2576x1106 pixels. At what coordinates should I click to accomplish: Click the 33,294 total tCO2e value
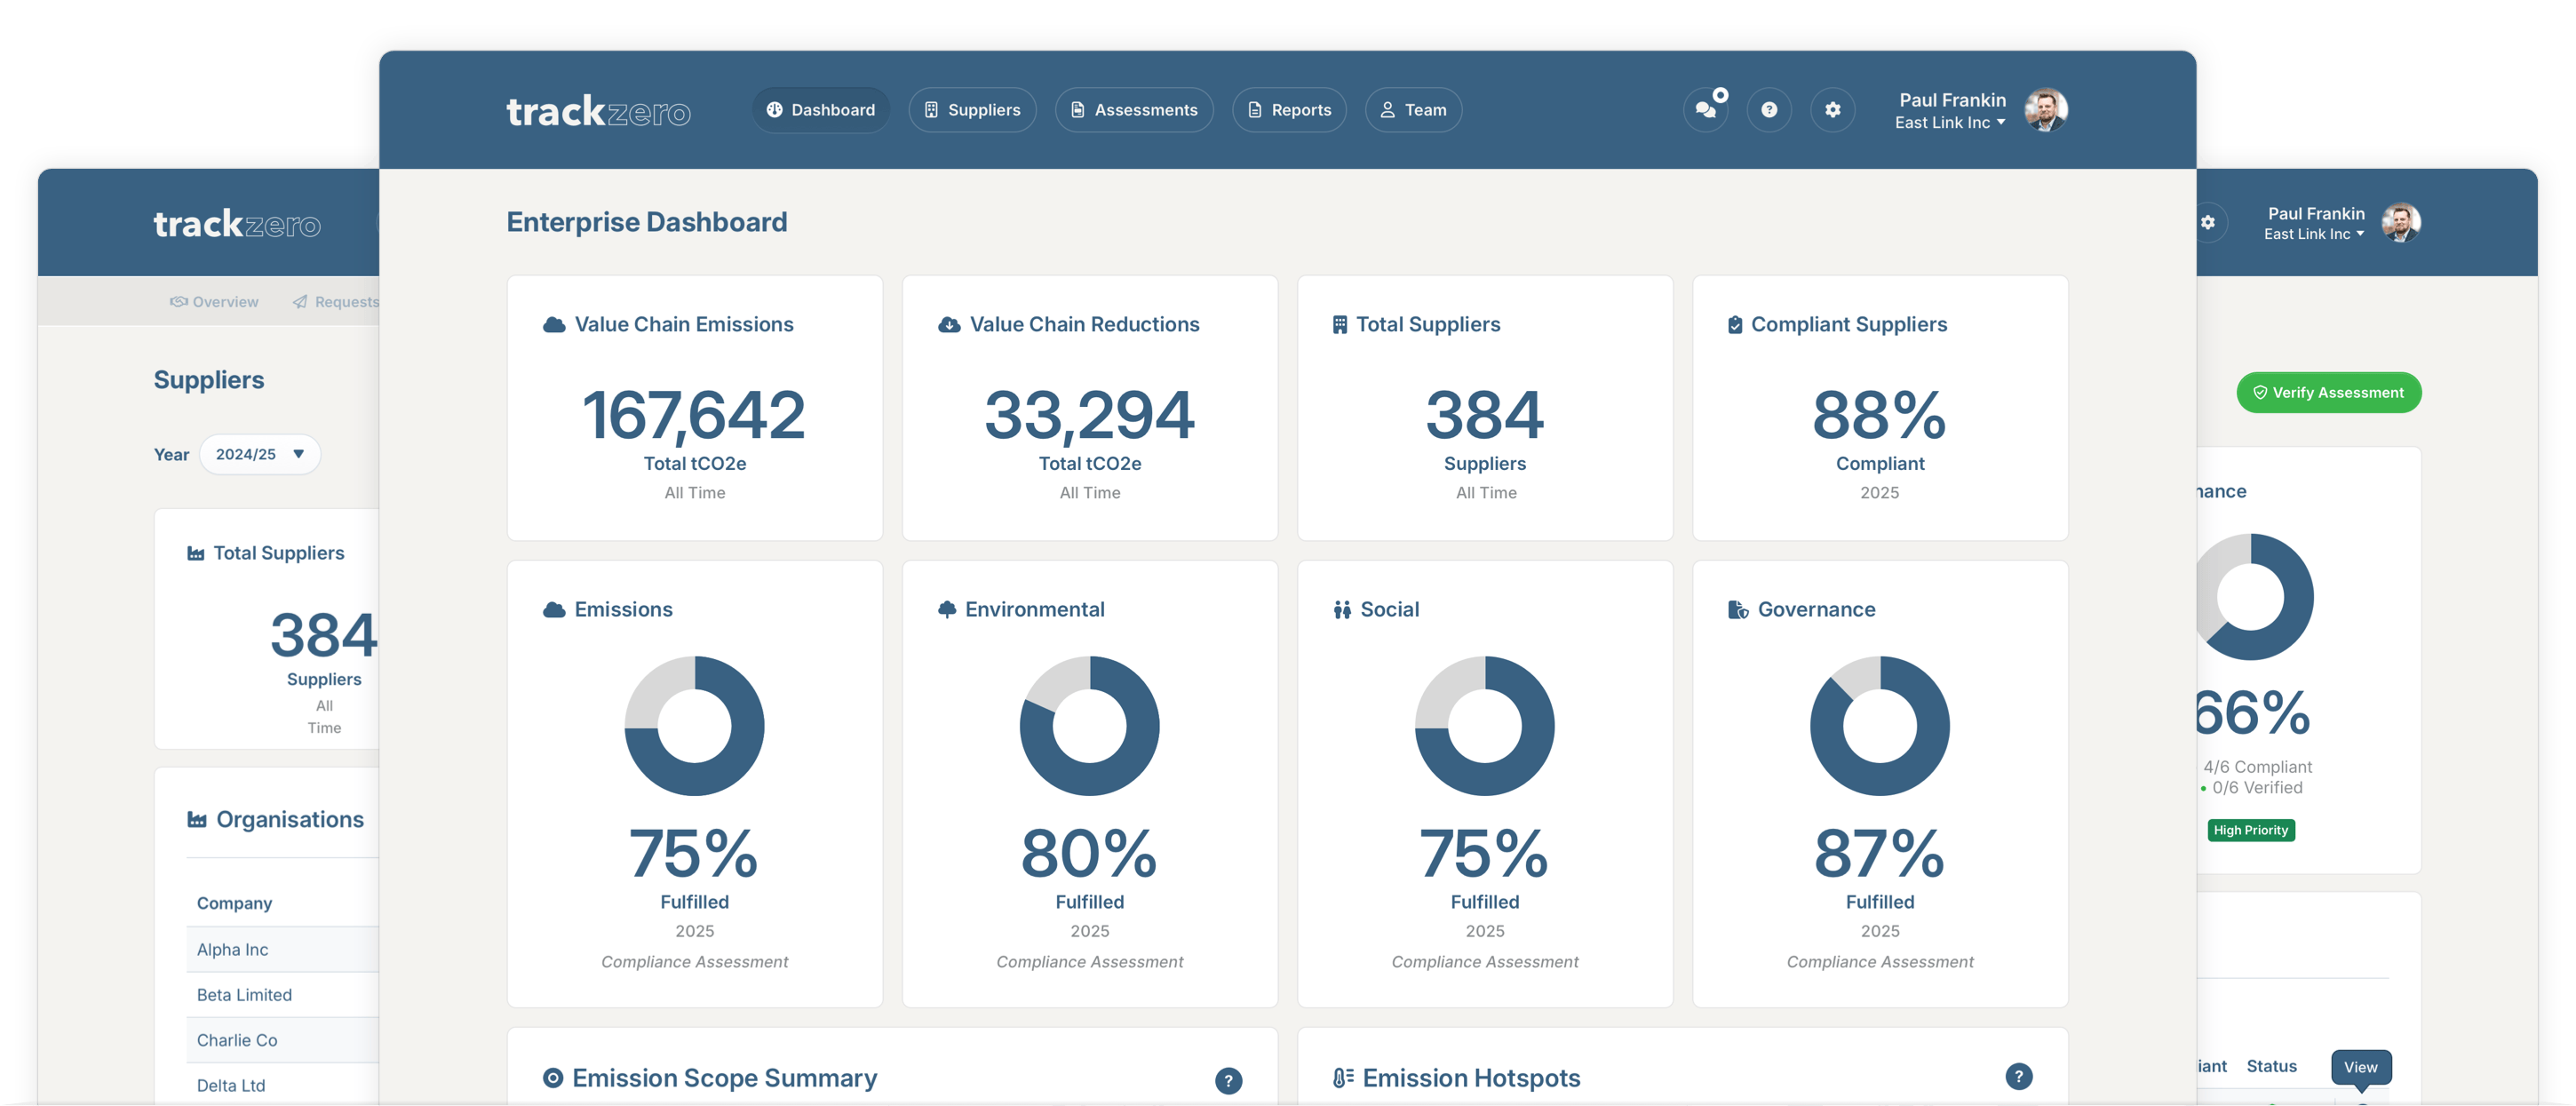1090,416
